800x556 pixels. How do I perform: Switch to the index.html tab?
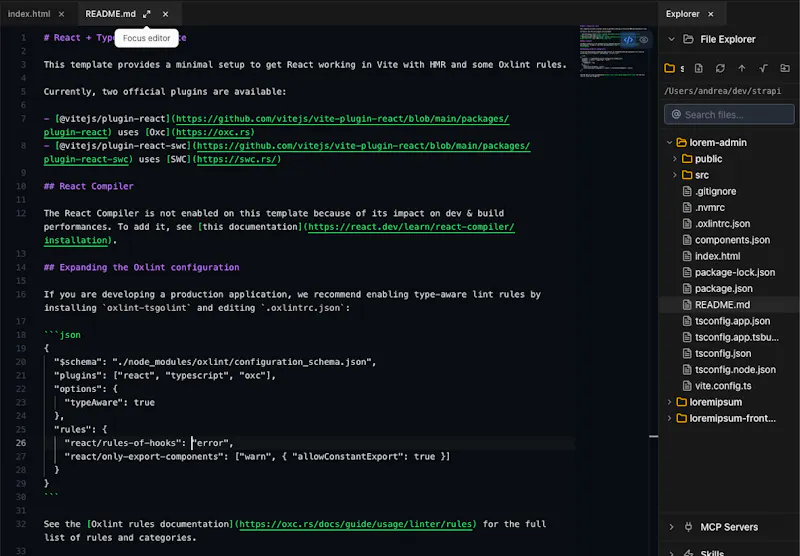pyautogui.click(x=29, y=14)
